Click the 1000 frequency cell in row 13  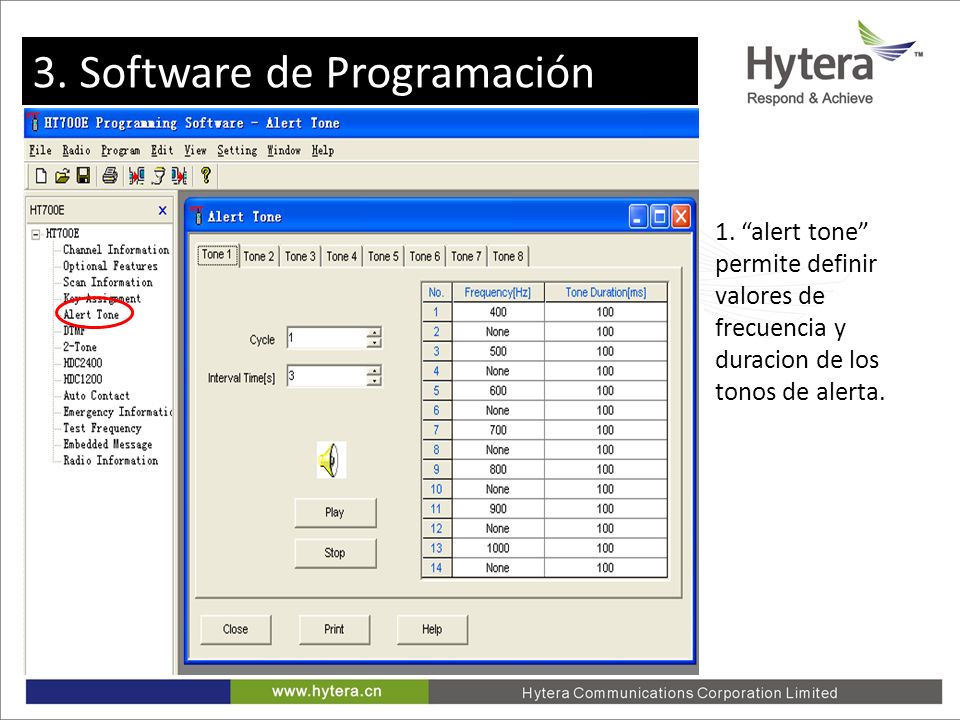(498, 549)
